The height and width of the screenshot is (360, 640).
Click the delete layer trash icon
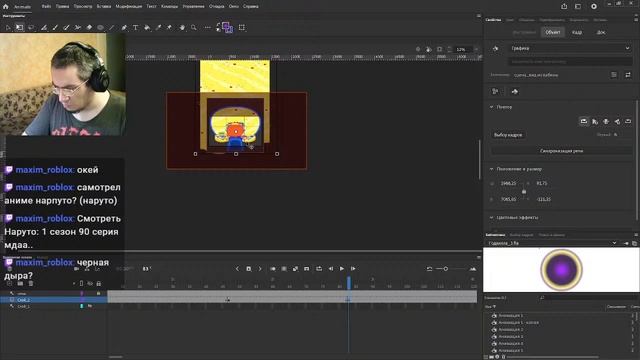(31, 283)
